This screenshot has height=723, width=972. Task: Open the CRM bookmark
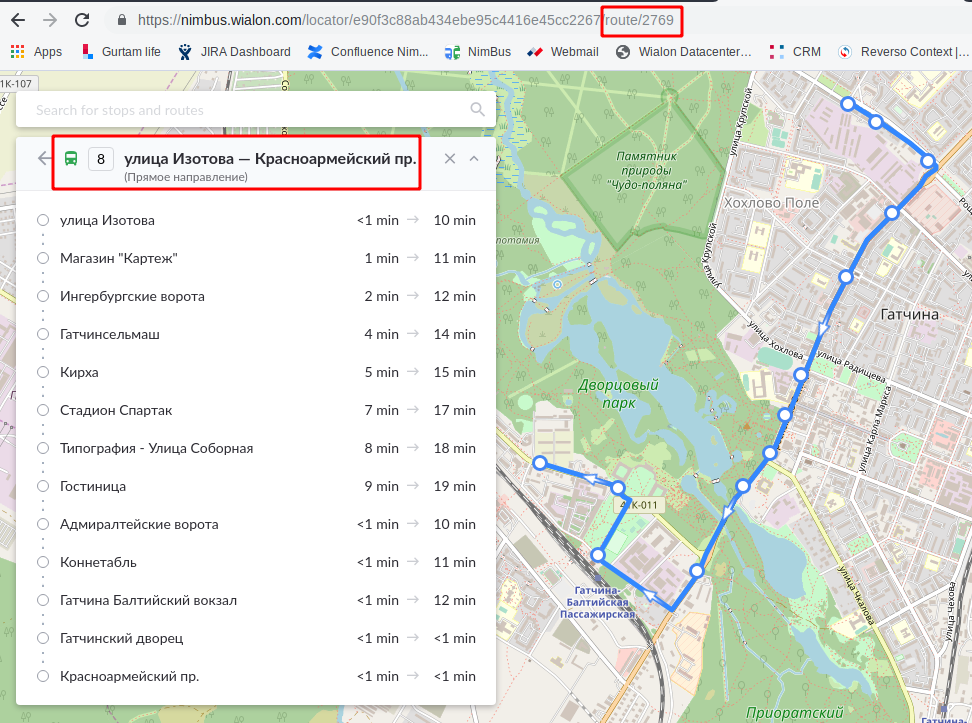[x=795, y=52]
